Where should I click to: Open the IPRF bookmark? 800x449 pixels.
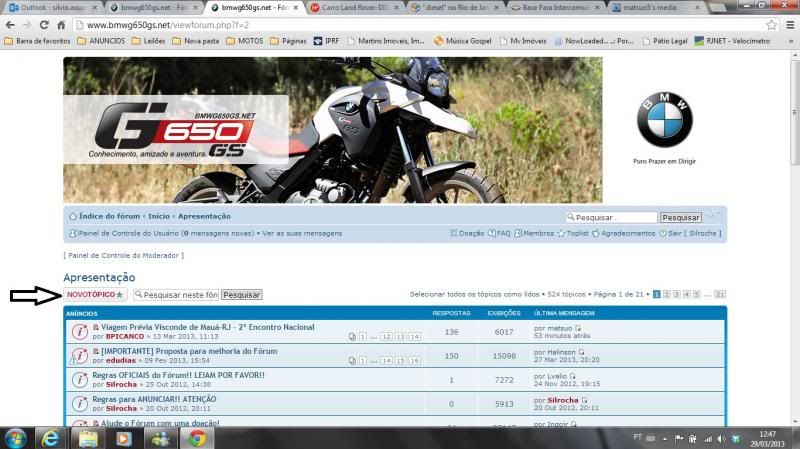point(327,41)
